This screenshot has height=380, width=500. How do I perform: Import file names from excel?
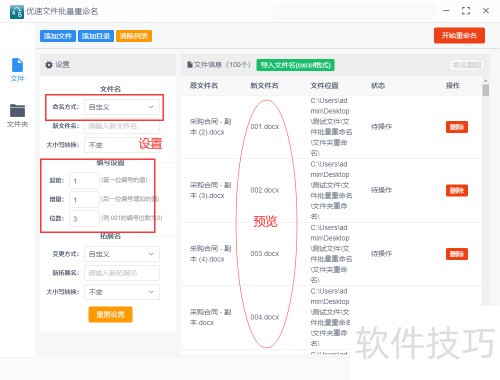tap(295, 65)
